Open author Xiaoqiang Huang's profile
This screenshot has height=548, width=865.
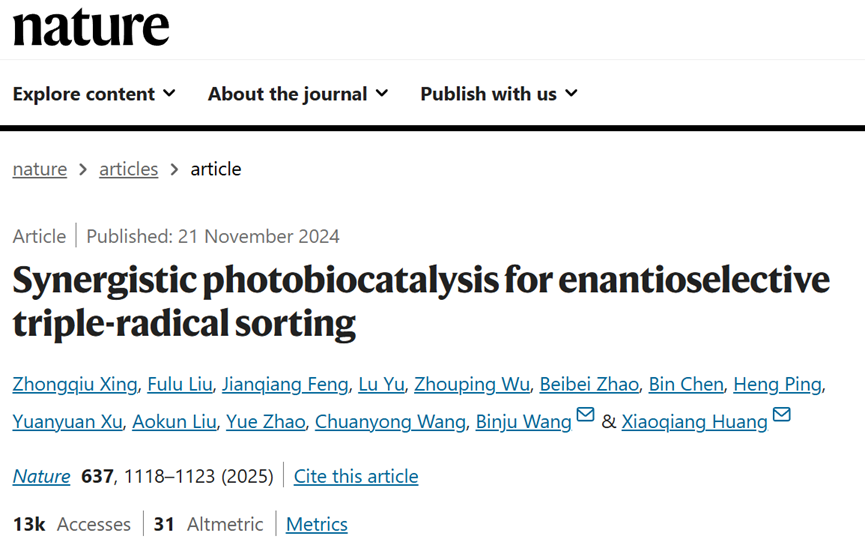pyautogui.click(x=694, y=422)
